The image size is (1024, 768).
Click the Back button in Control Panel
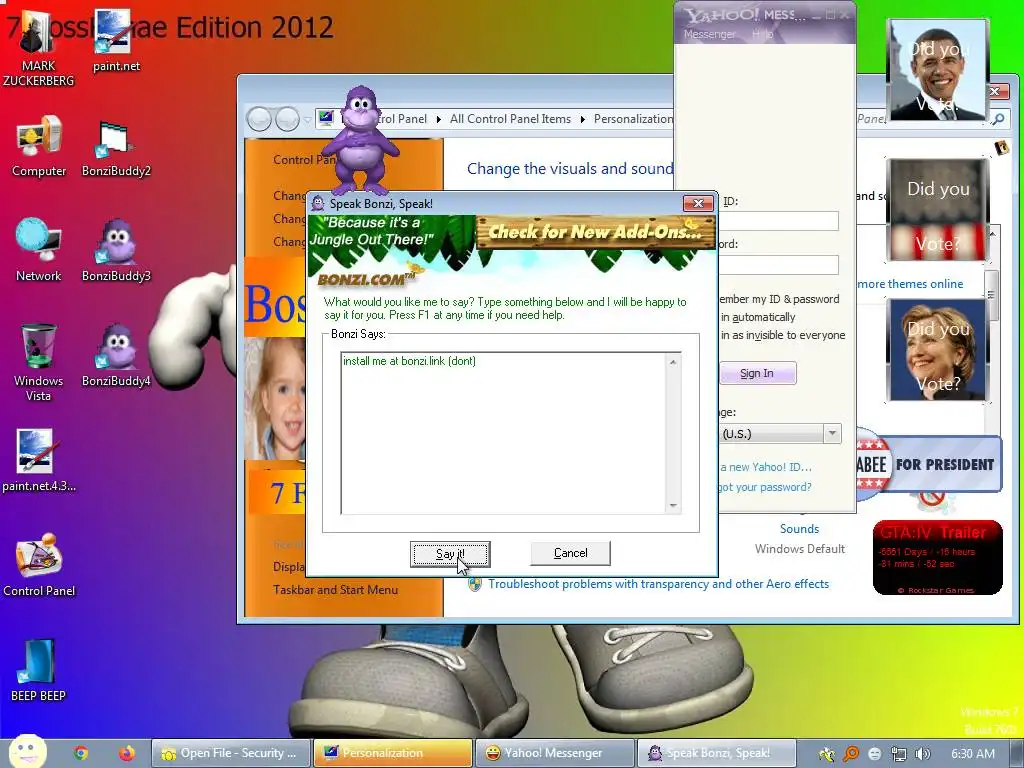point(259,119)
